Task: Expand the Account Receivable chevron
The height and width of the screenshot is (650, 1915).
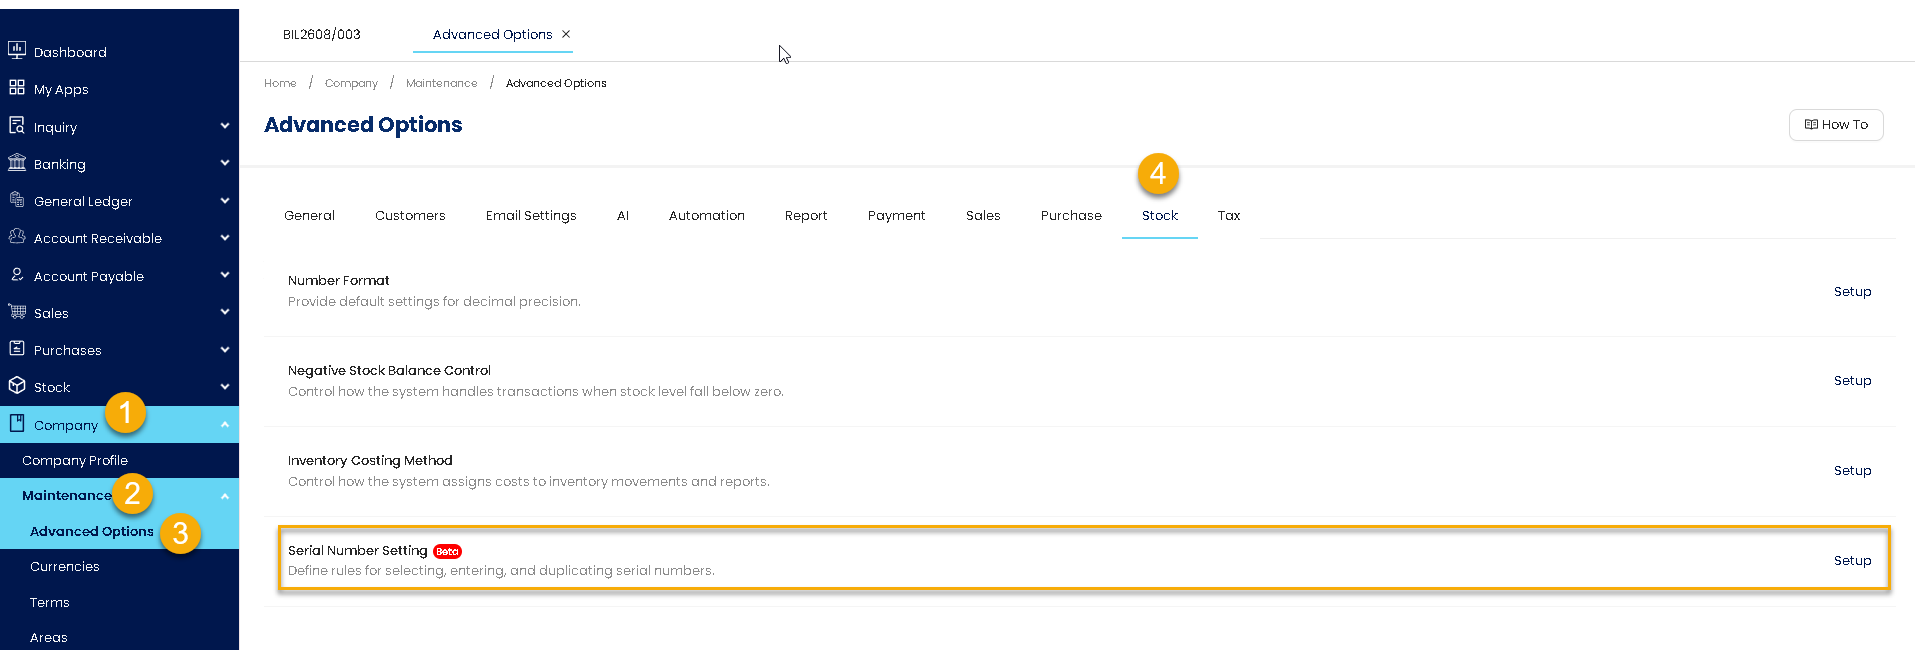Action: (225, 237)
